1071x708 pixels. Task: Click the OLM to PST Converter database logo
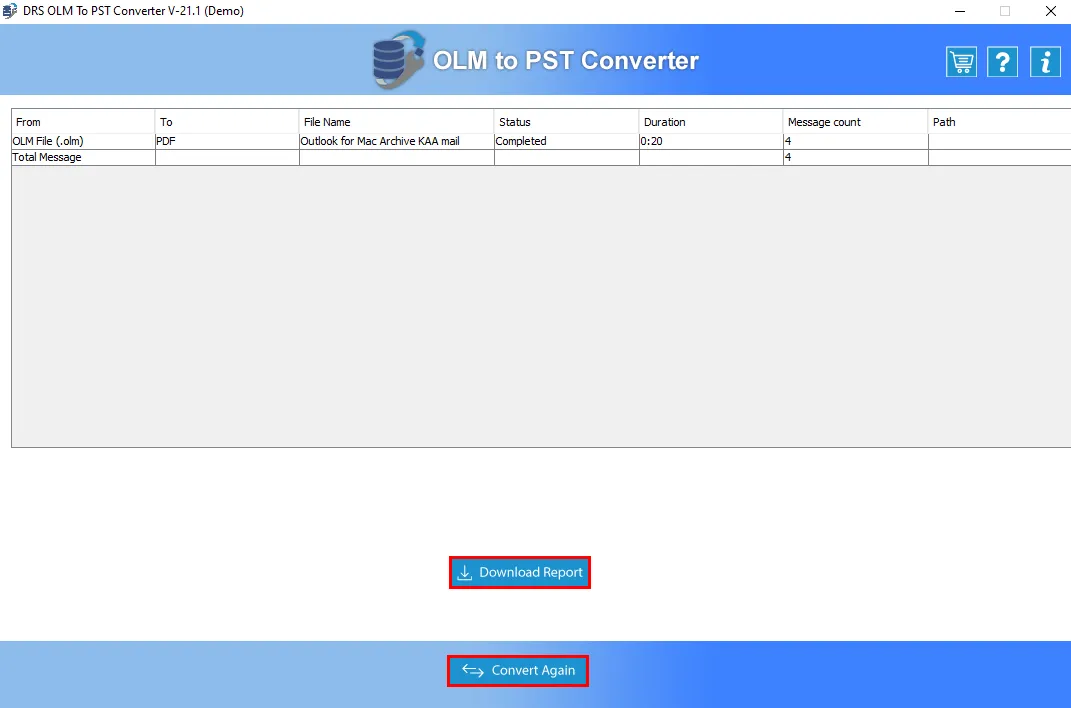click(x=399, y=60)
